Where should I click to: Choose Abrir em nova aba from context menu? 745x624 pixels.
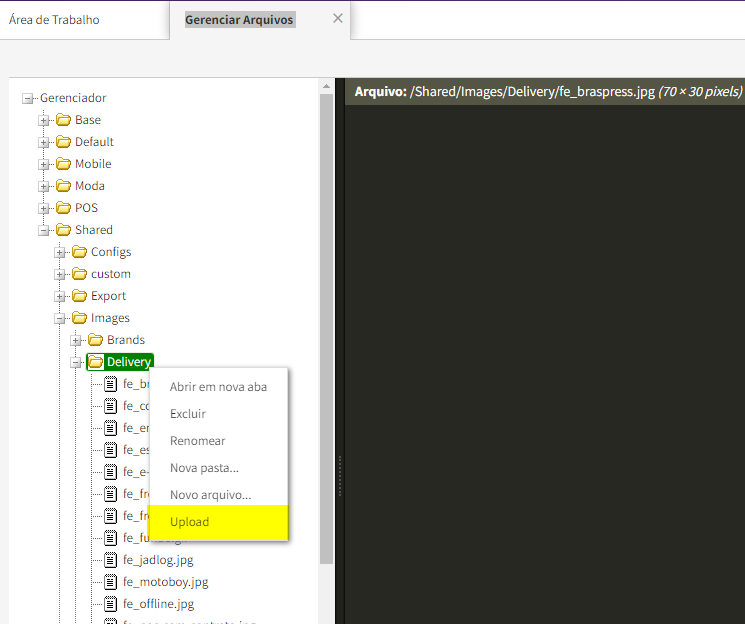(219, 387)
